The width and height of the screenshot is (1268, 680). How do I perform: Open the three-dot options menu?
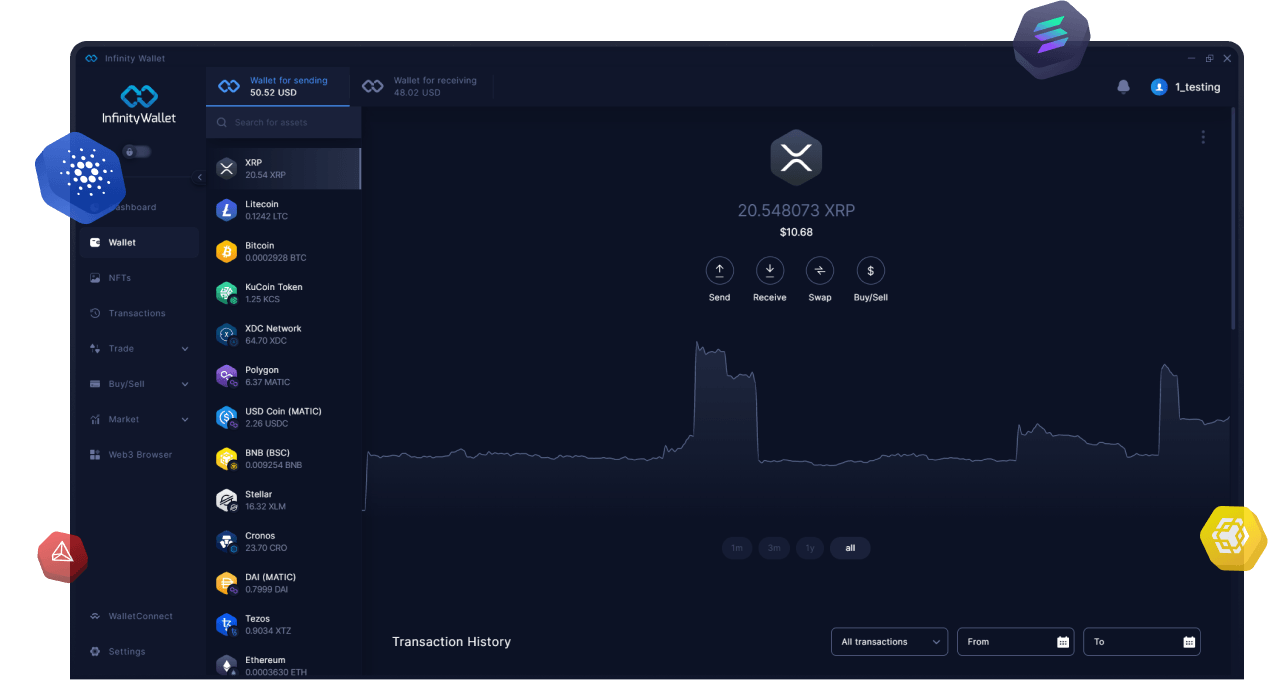1203,137
